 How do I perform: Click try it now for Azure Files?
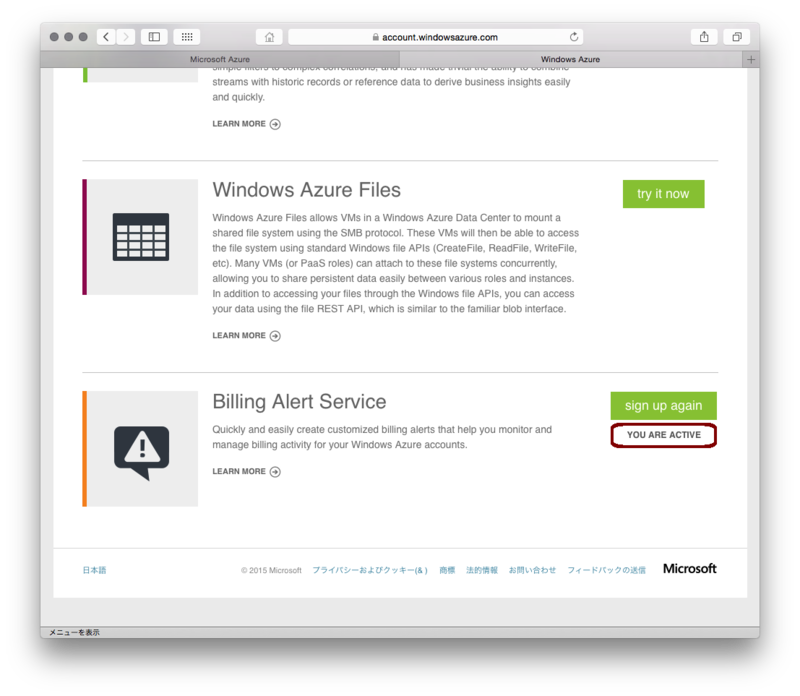(663, 194)
